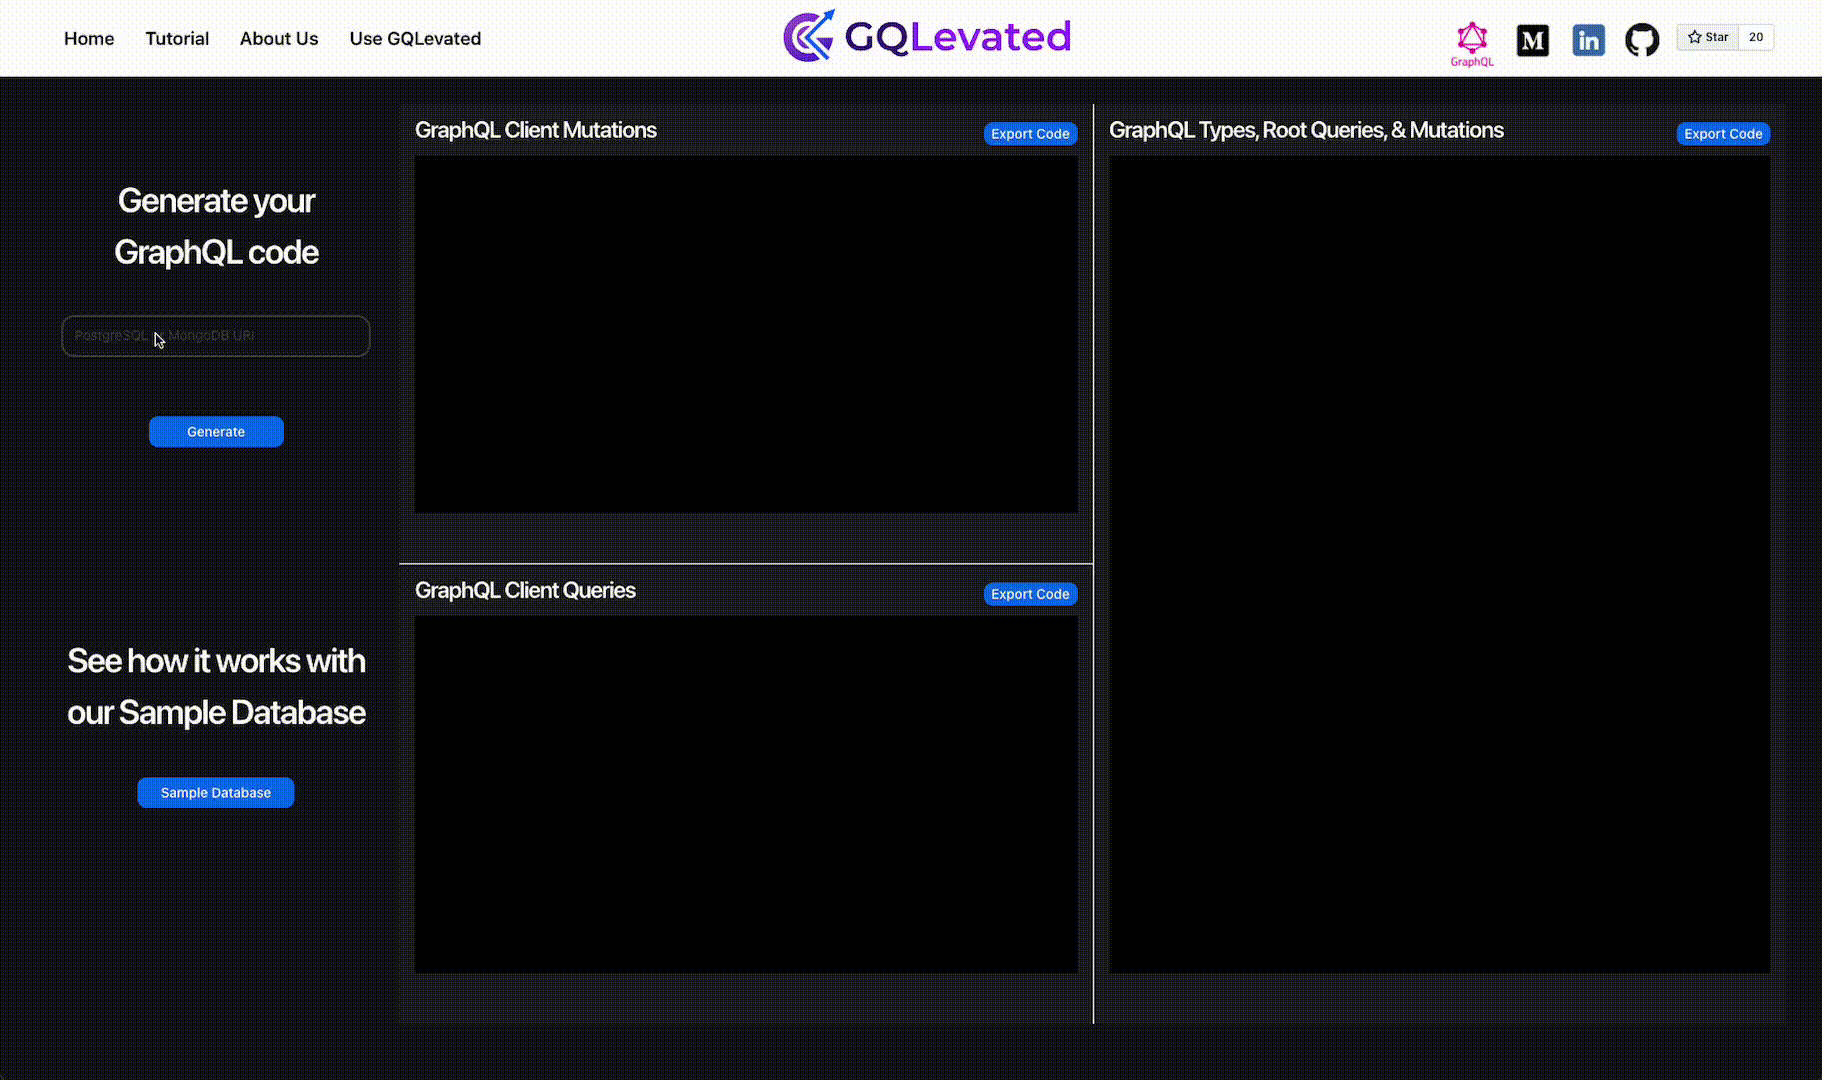
Task: Select Use GQLevated nav item
Action: 415,38
